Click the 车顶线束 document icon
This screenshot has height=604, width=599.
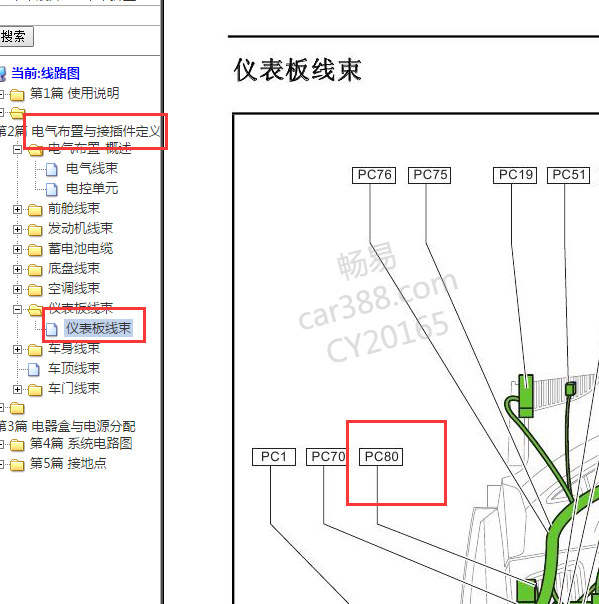(x=34, y=369)
